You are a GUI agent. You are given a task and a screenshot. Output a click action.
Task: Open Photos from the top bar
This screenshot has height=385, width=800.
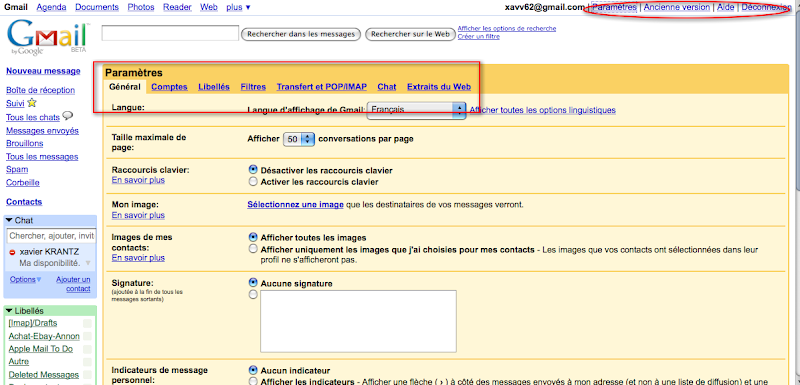(x=141, y=7)
